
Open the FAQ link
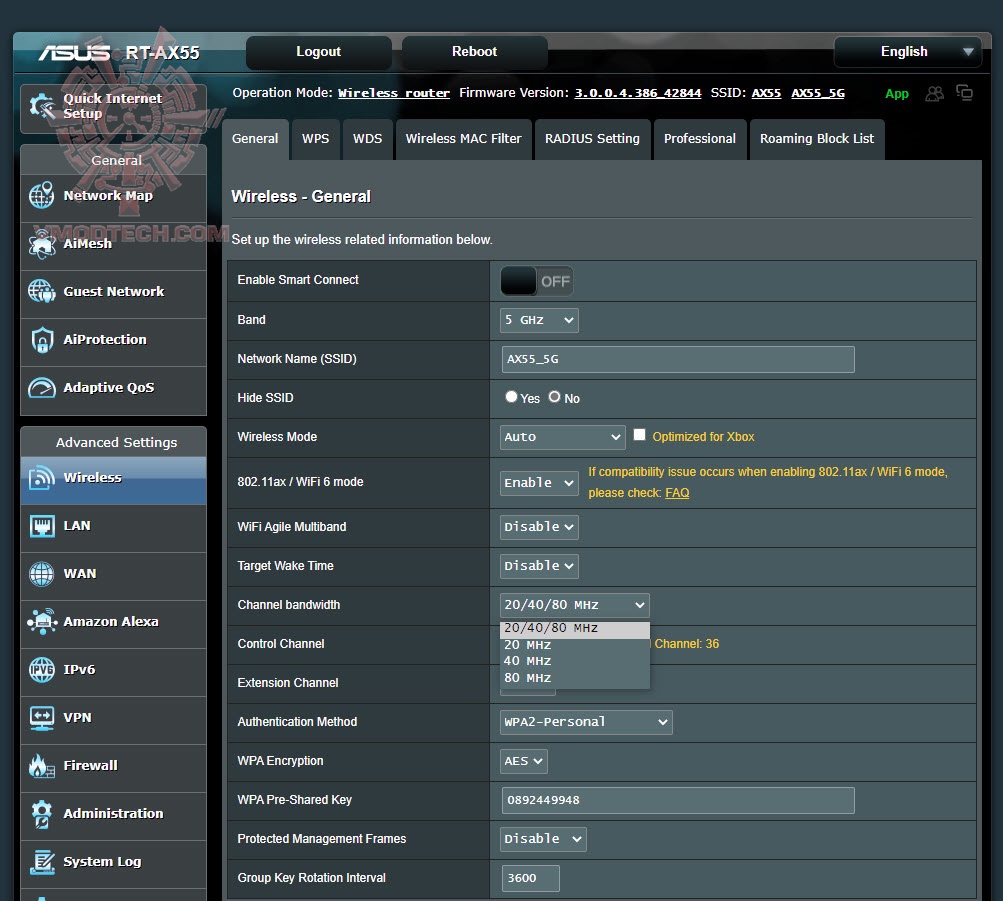coord(677,493)
